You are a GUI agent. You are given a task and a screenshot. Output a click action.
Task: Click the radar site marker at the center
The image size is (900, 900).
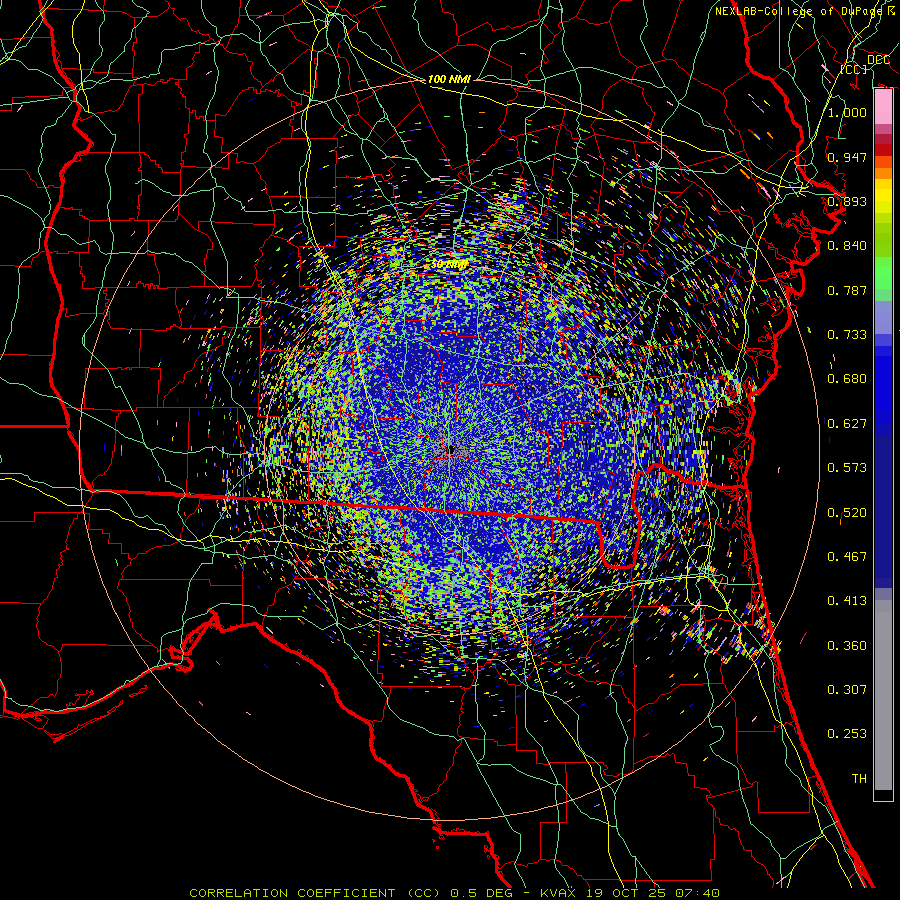click(451, 449)
